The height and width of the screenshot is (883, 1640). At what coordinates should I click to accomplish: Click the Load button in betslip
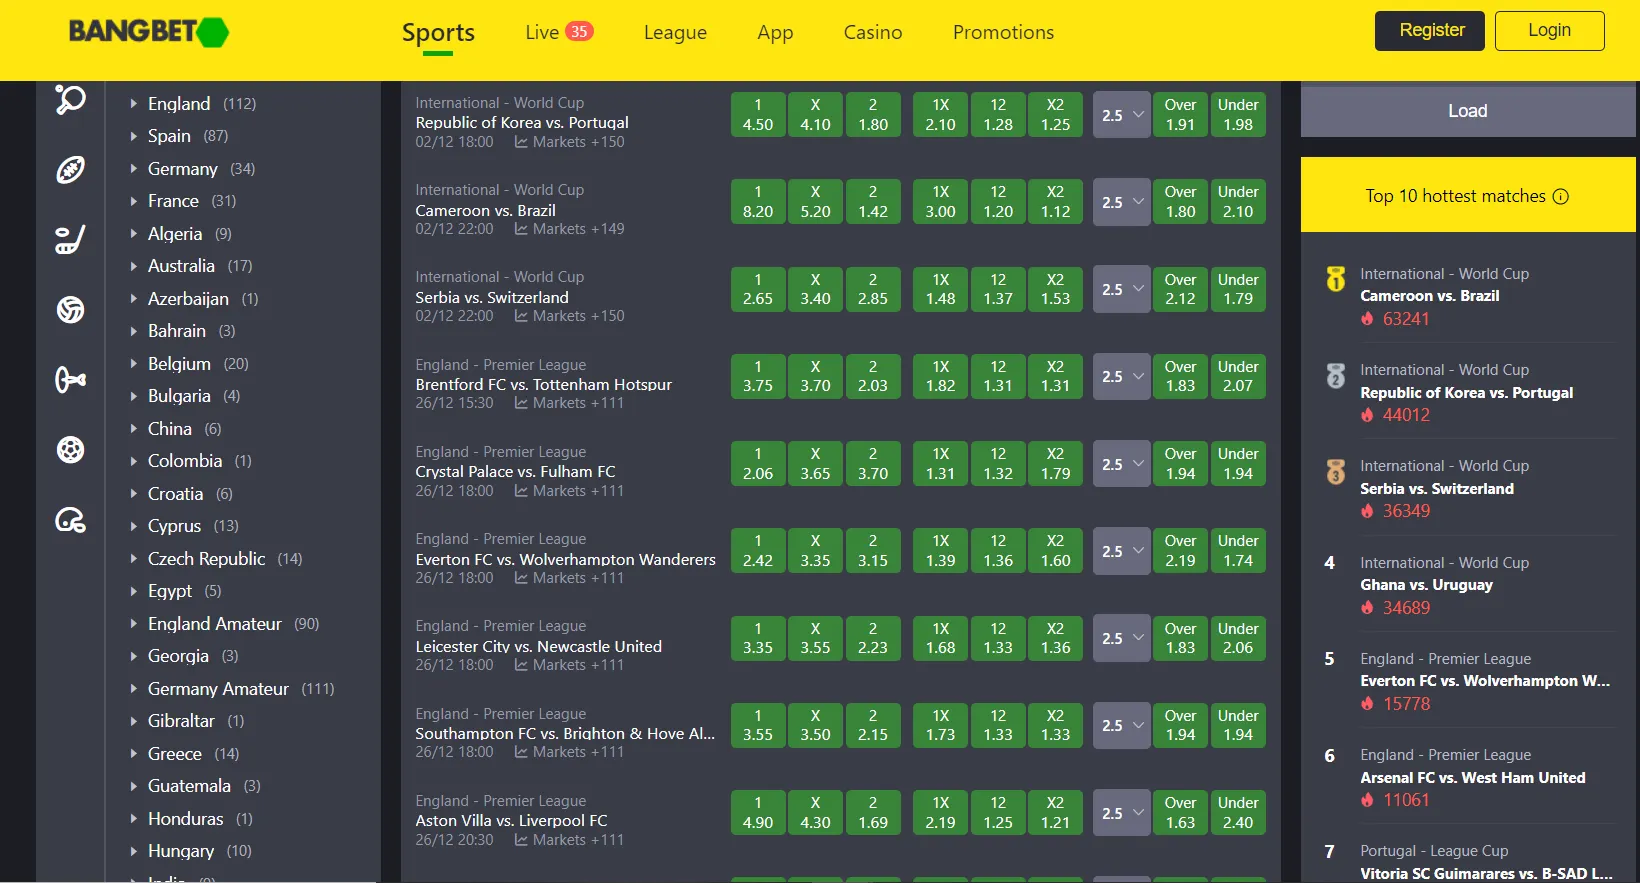tap(1468, 111)
